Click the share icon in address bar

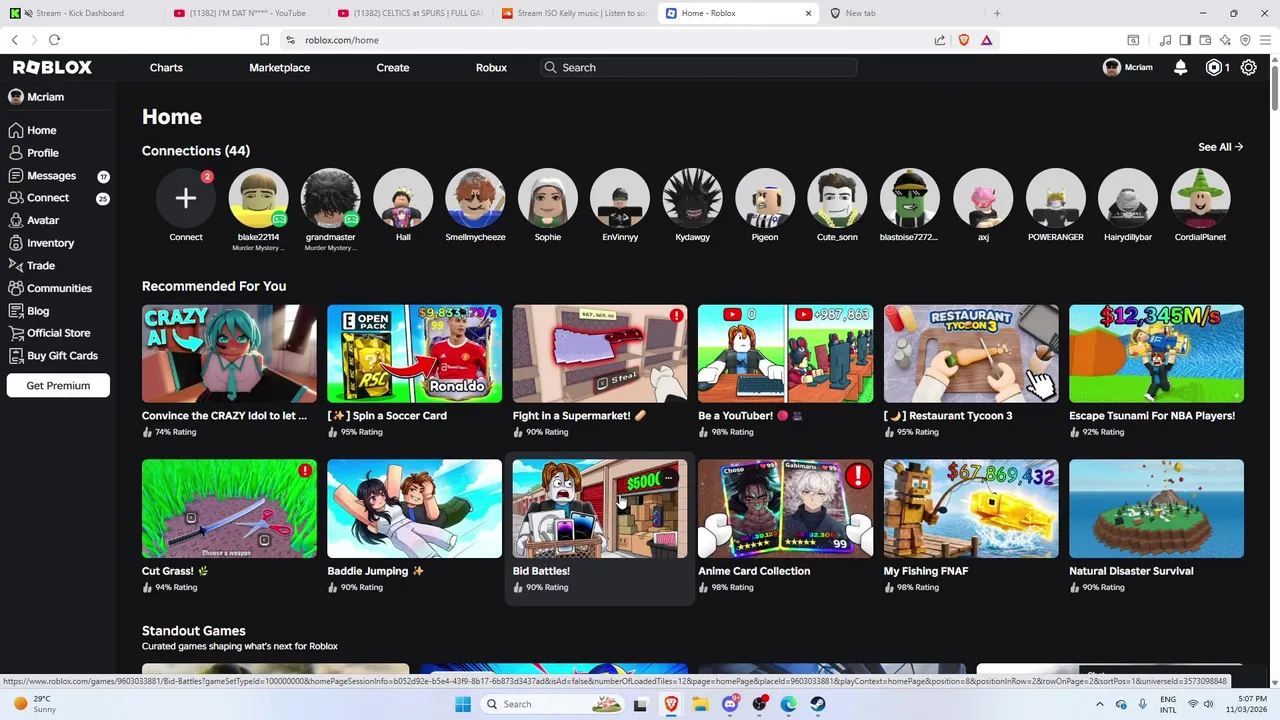click(940, 40)
